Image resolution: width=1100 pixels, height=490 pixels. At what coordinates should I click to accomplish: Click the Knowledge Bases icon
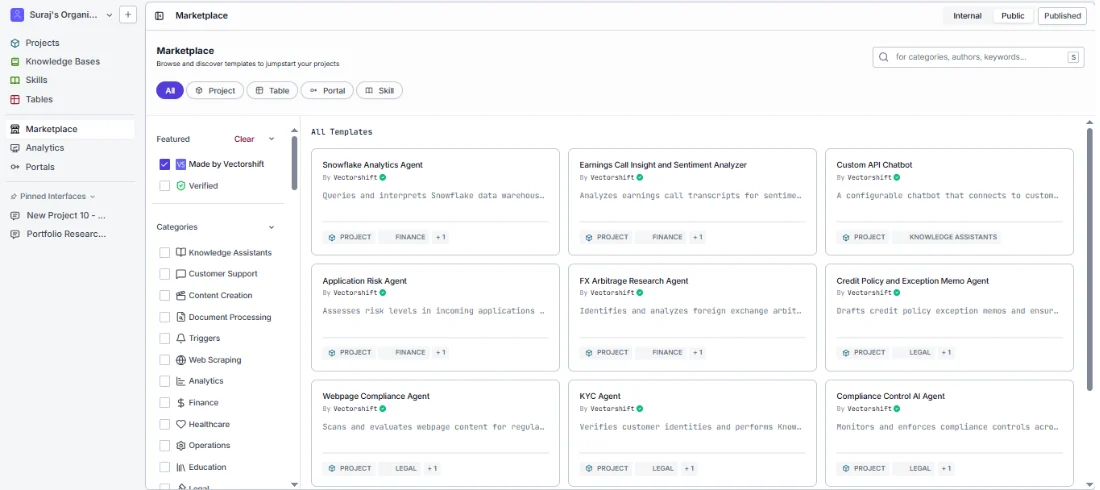15,62
